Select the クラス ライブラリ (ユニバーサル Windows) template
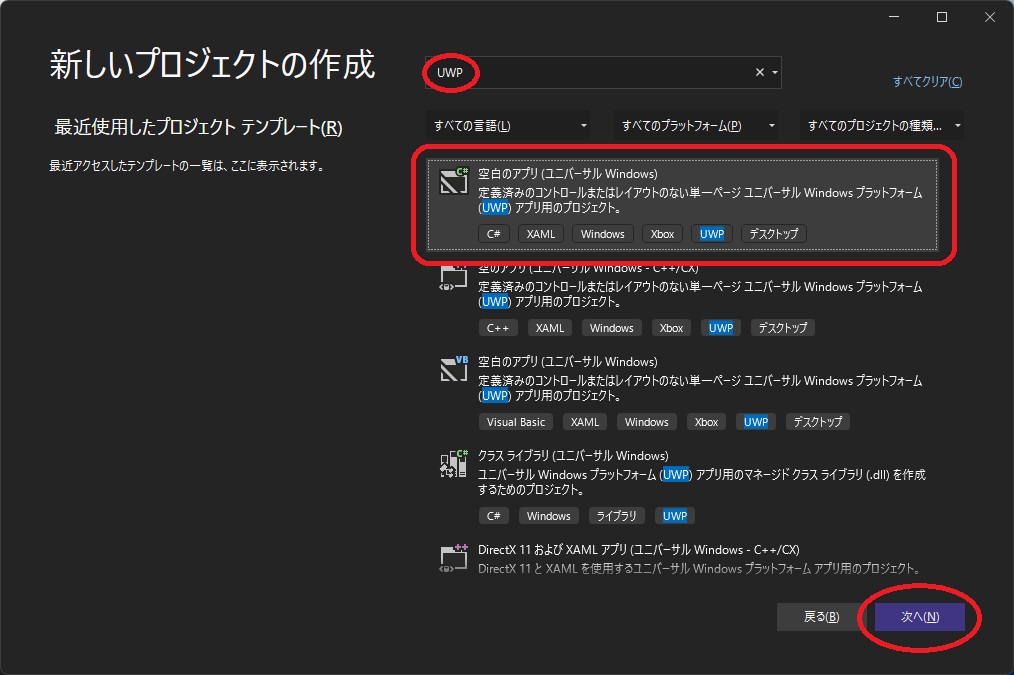The width and height of the screenshot is (1014, 675). [x=682, y=486]
